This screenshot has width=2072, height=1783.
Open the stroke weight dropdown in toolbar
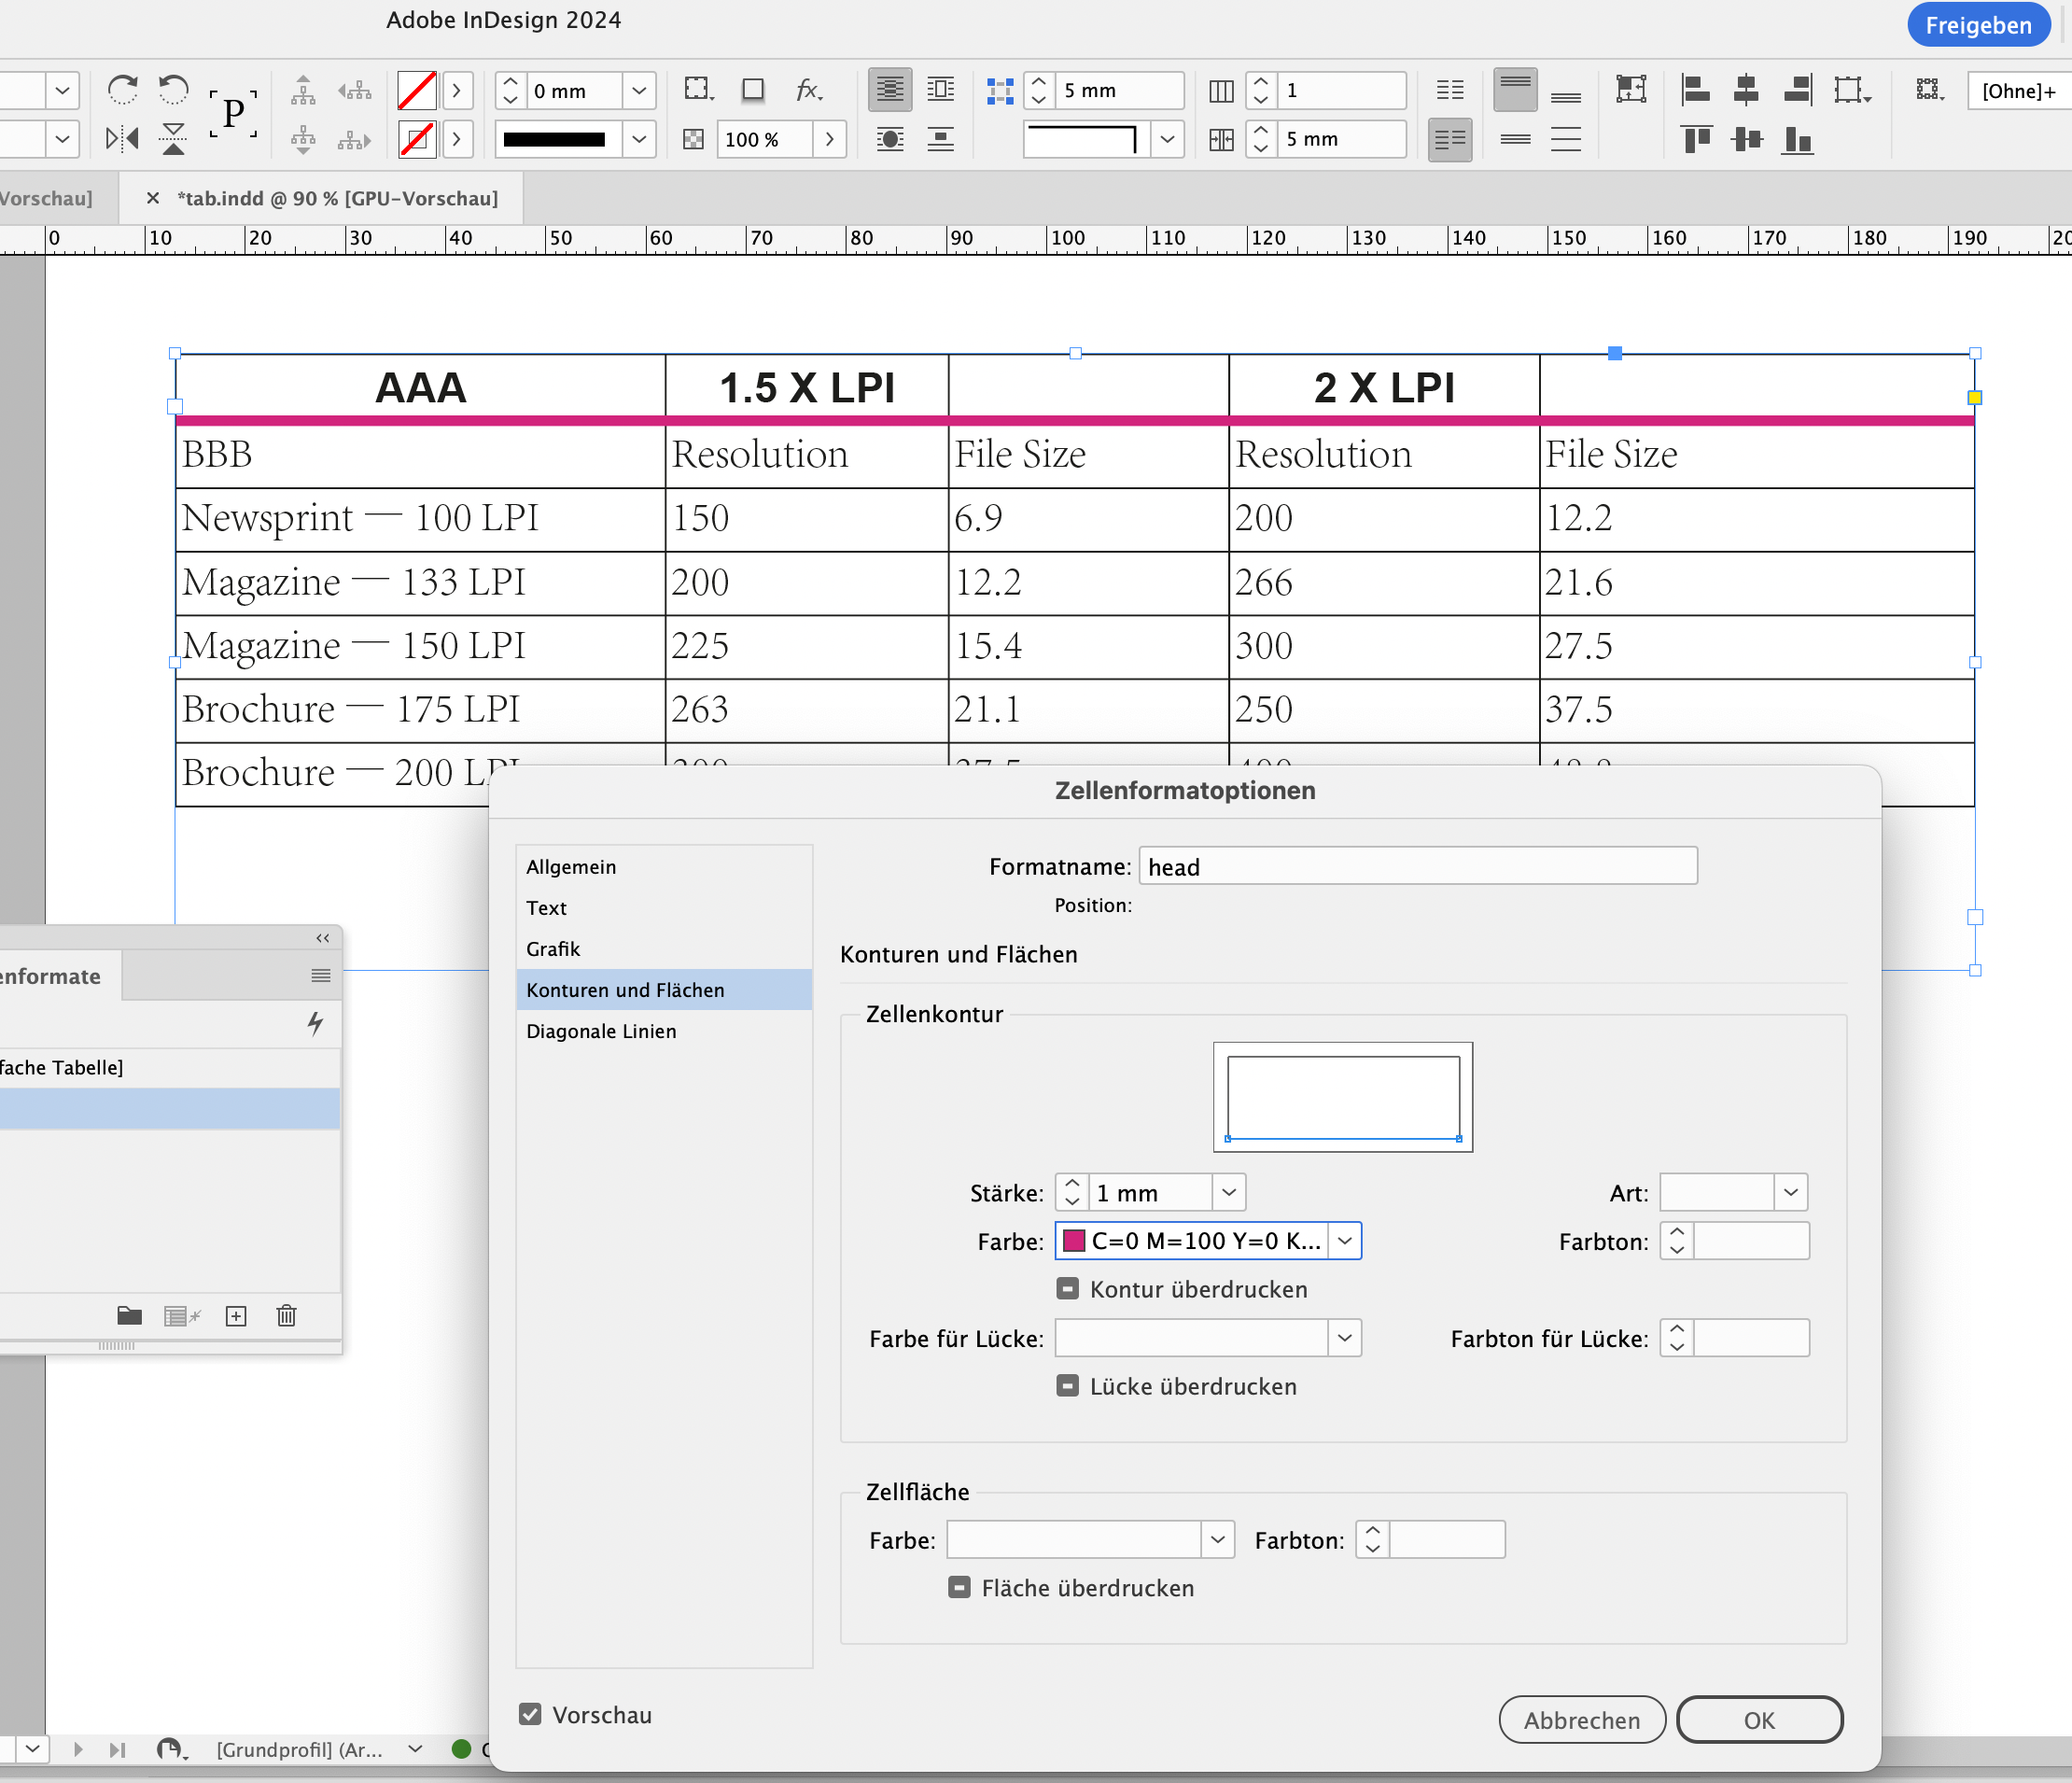pyautogui.click(x=639, y=90)
